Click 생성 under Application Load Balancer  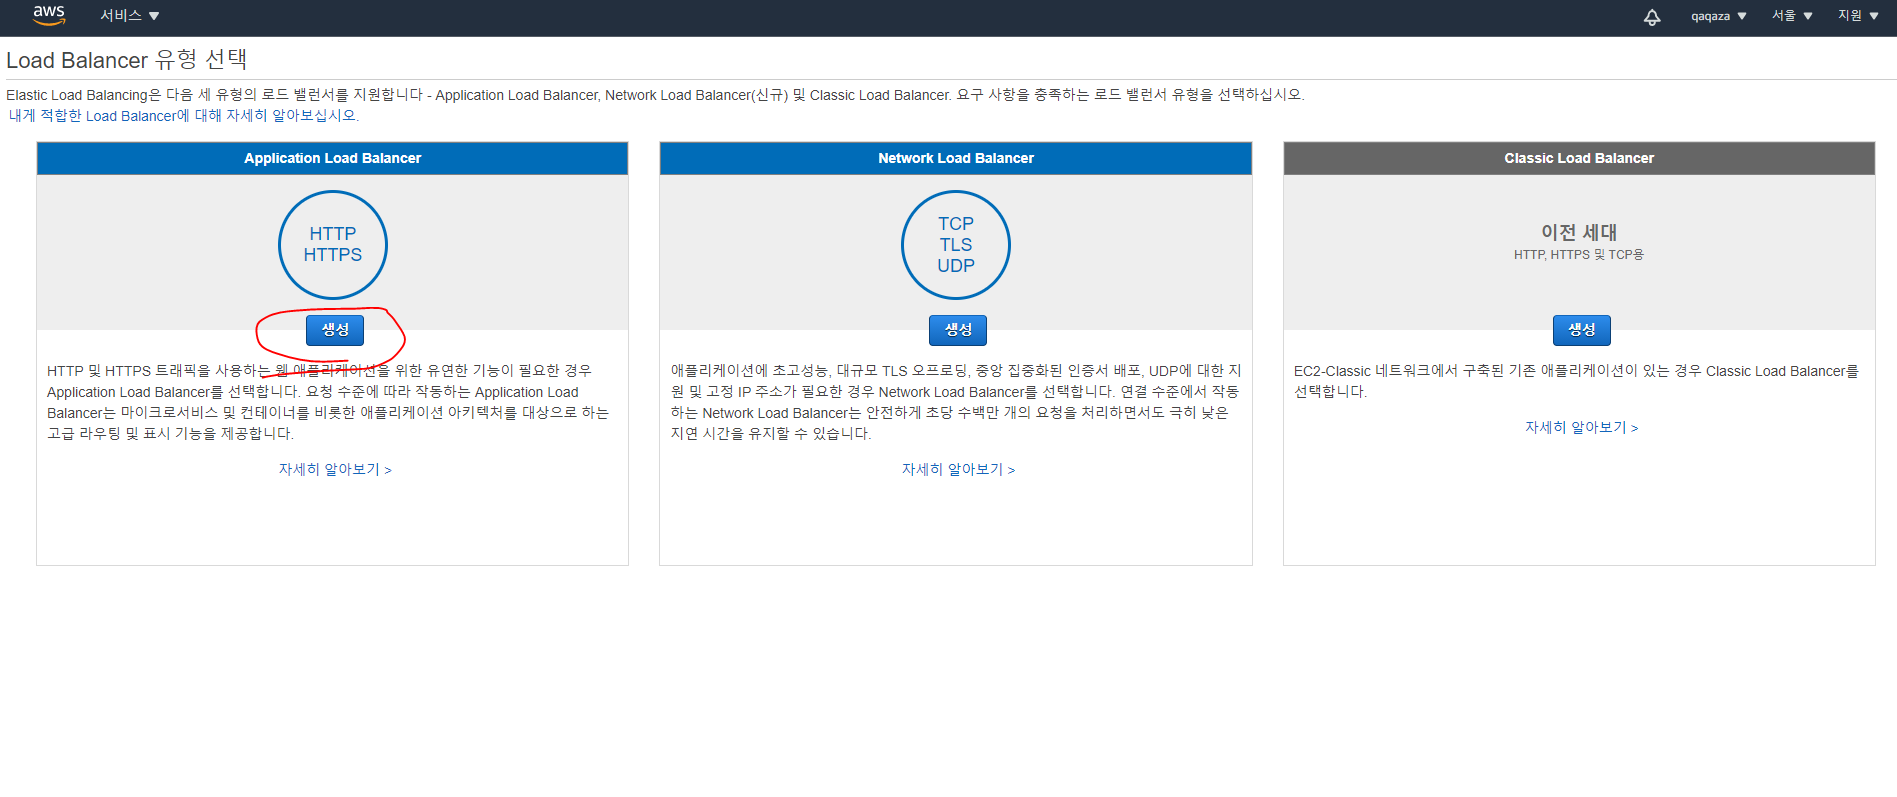(335, 330)
